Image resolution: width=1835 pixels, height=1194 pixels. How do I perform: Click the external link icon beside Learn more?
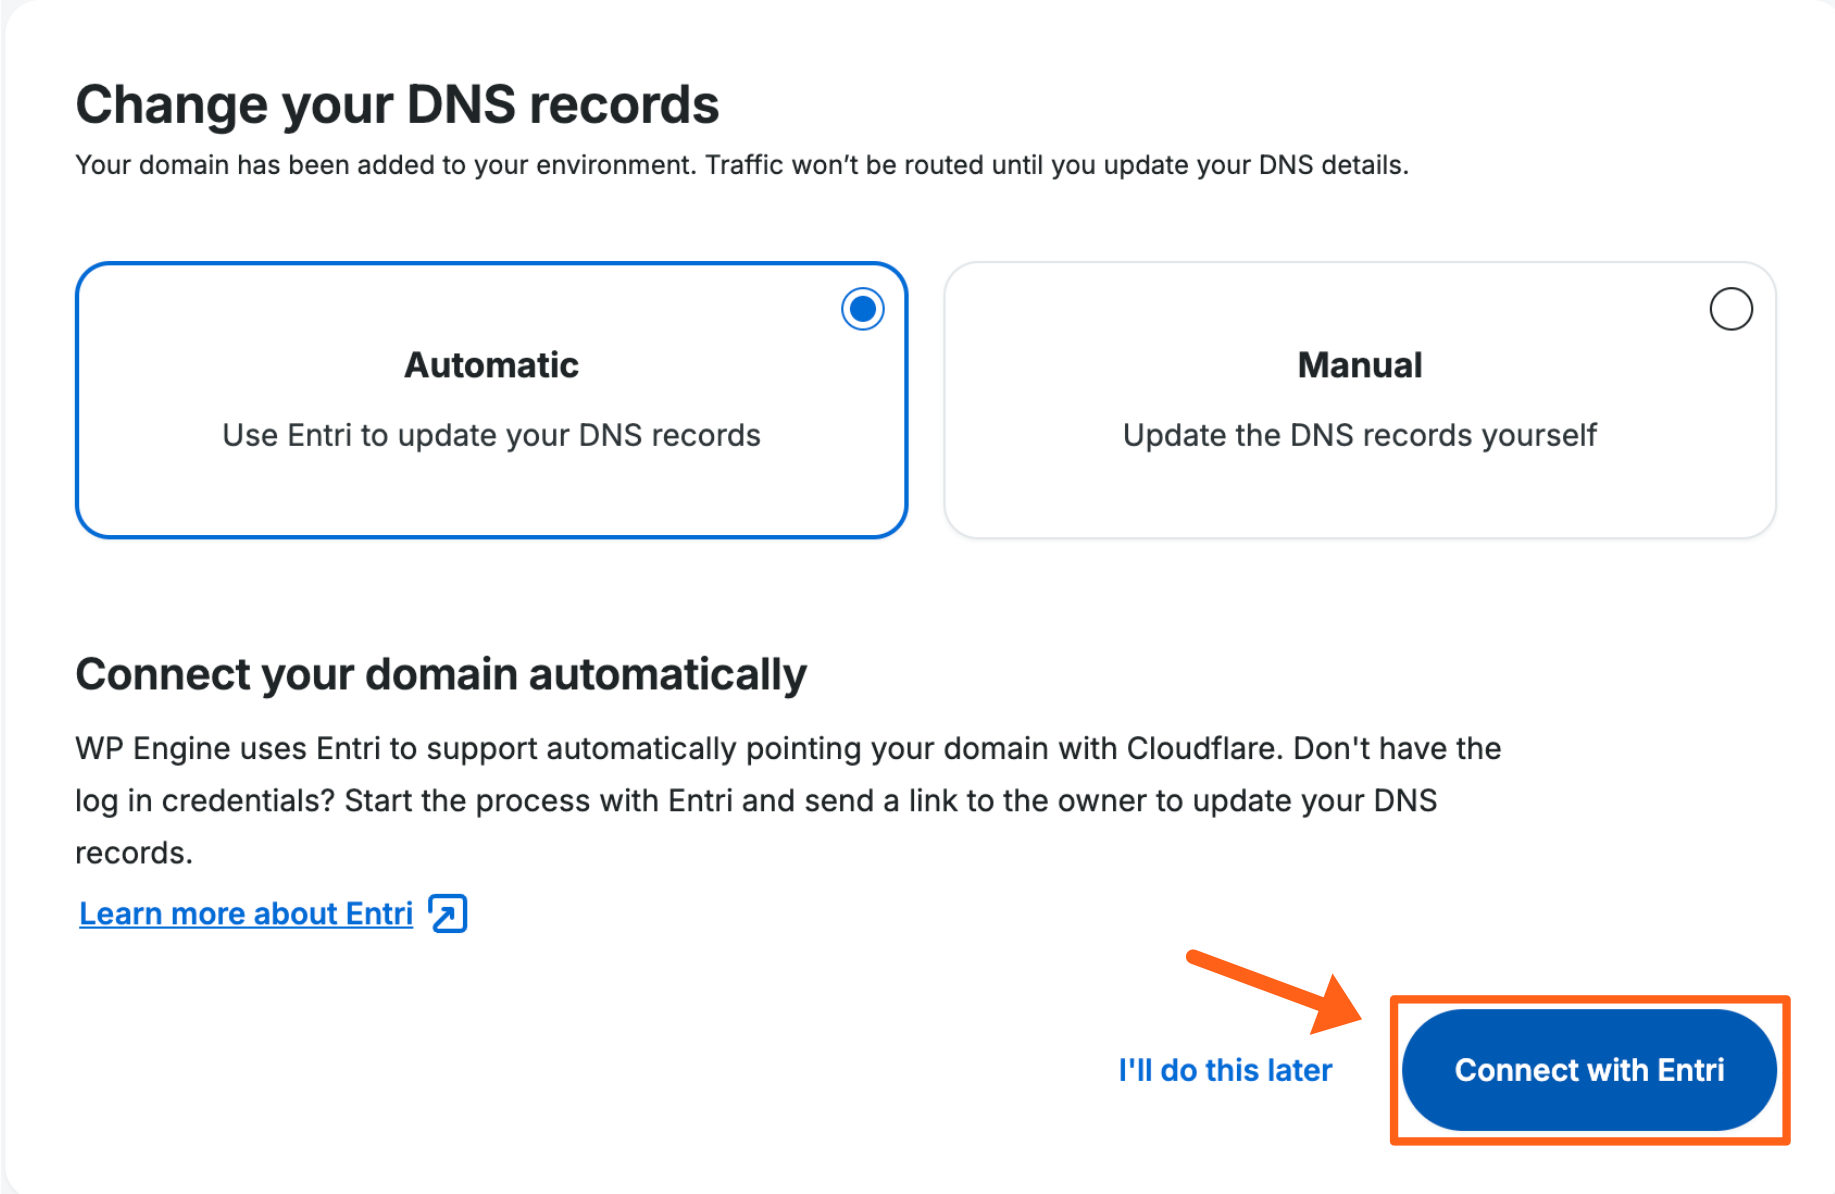pyautogui.click(x=448, y=913)
